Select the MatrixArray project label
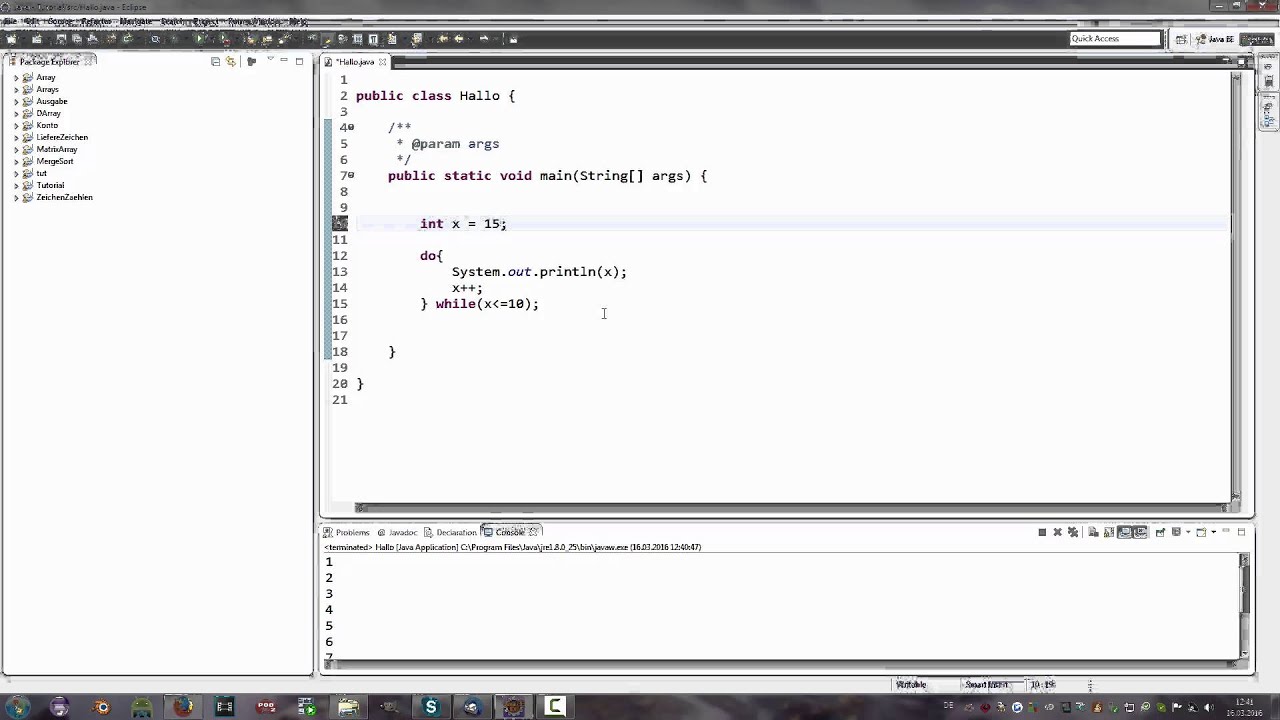Viewport: 1280px width, 720px height. (57, 149)
